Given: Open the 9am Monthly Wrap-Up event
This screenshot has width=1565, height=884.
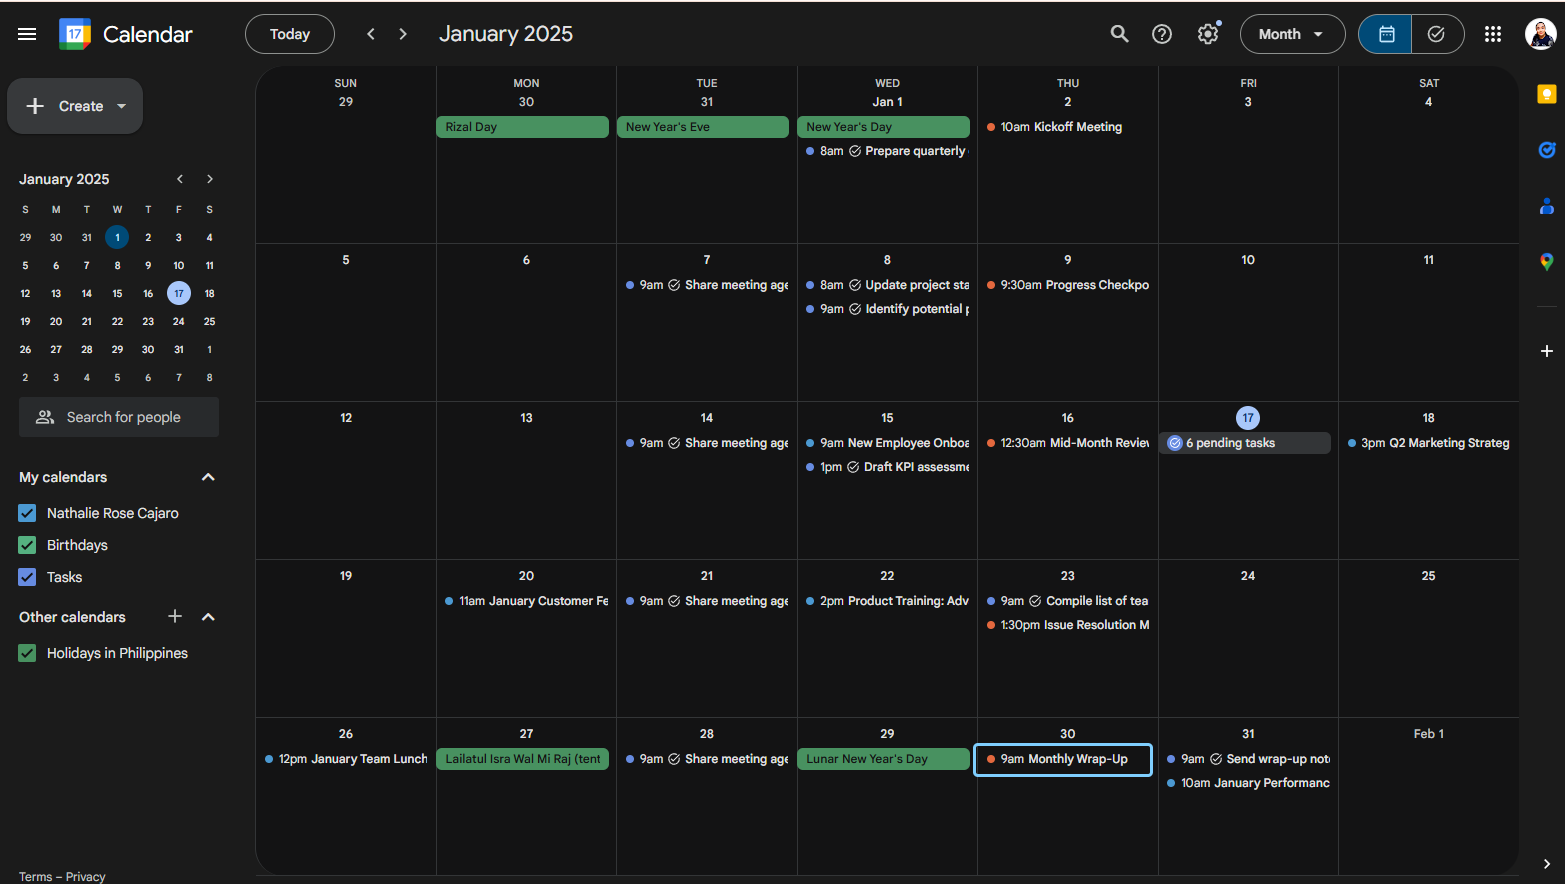Looking at the screenshot, I should coord(1063,759).
